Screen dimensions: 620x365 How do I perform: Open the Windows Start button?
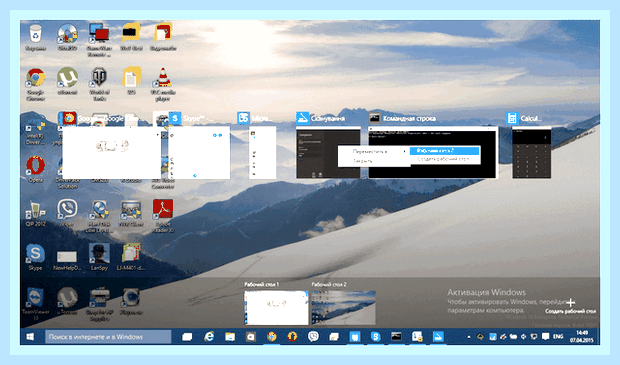[30, 337]
